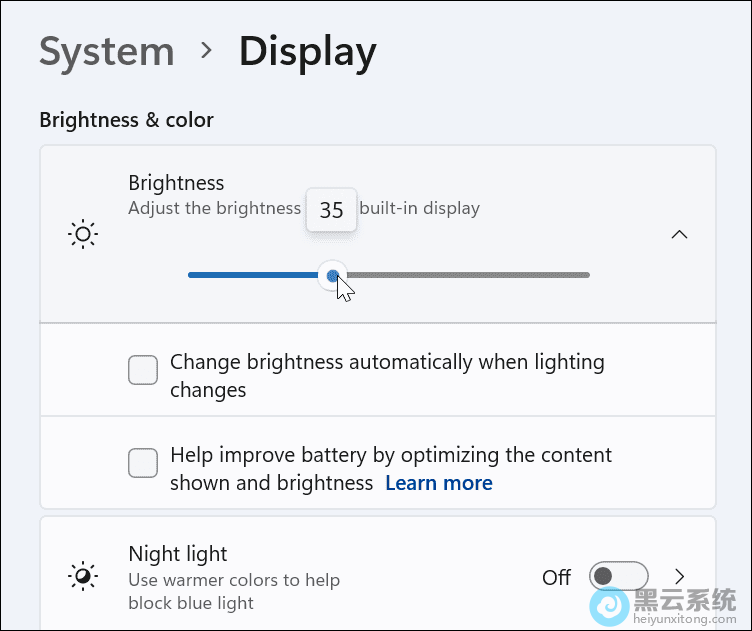Click the brightness slider thumb
The height and width of the screenshot is (631, 752).
333,275
